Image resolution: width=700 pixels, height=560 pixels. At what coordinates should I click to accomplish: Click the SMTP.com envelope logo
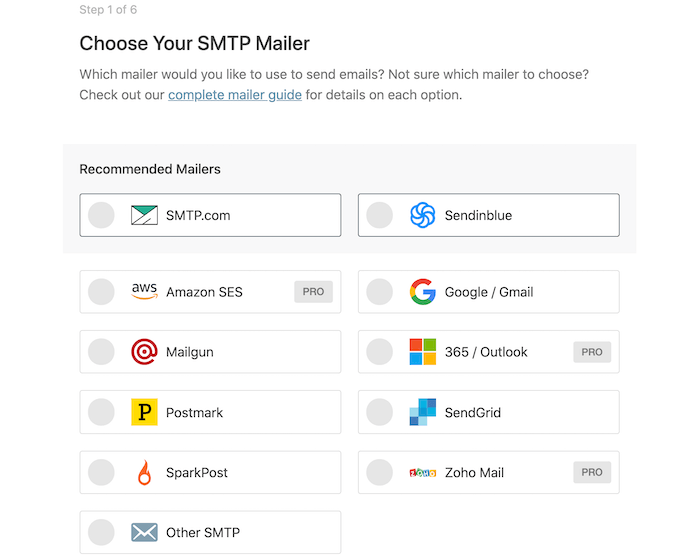coord(144,215)
